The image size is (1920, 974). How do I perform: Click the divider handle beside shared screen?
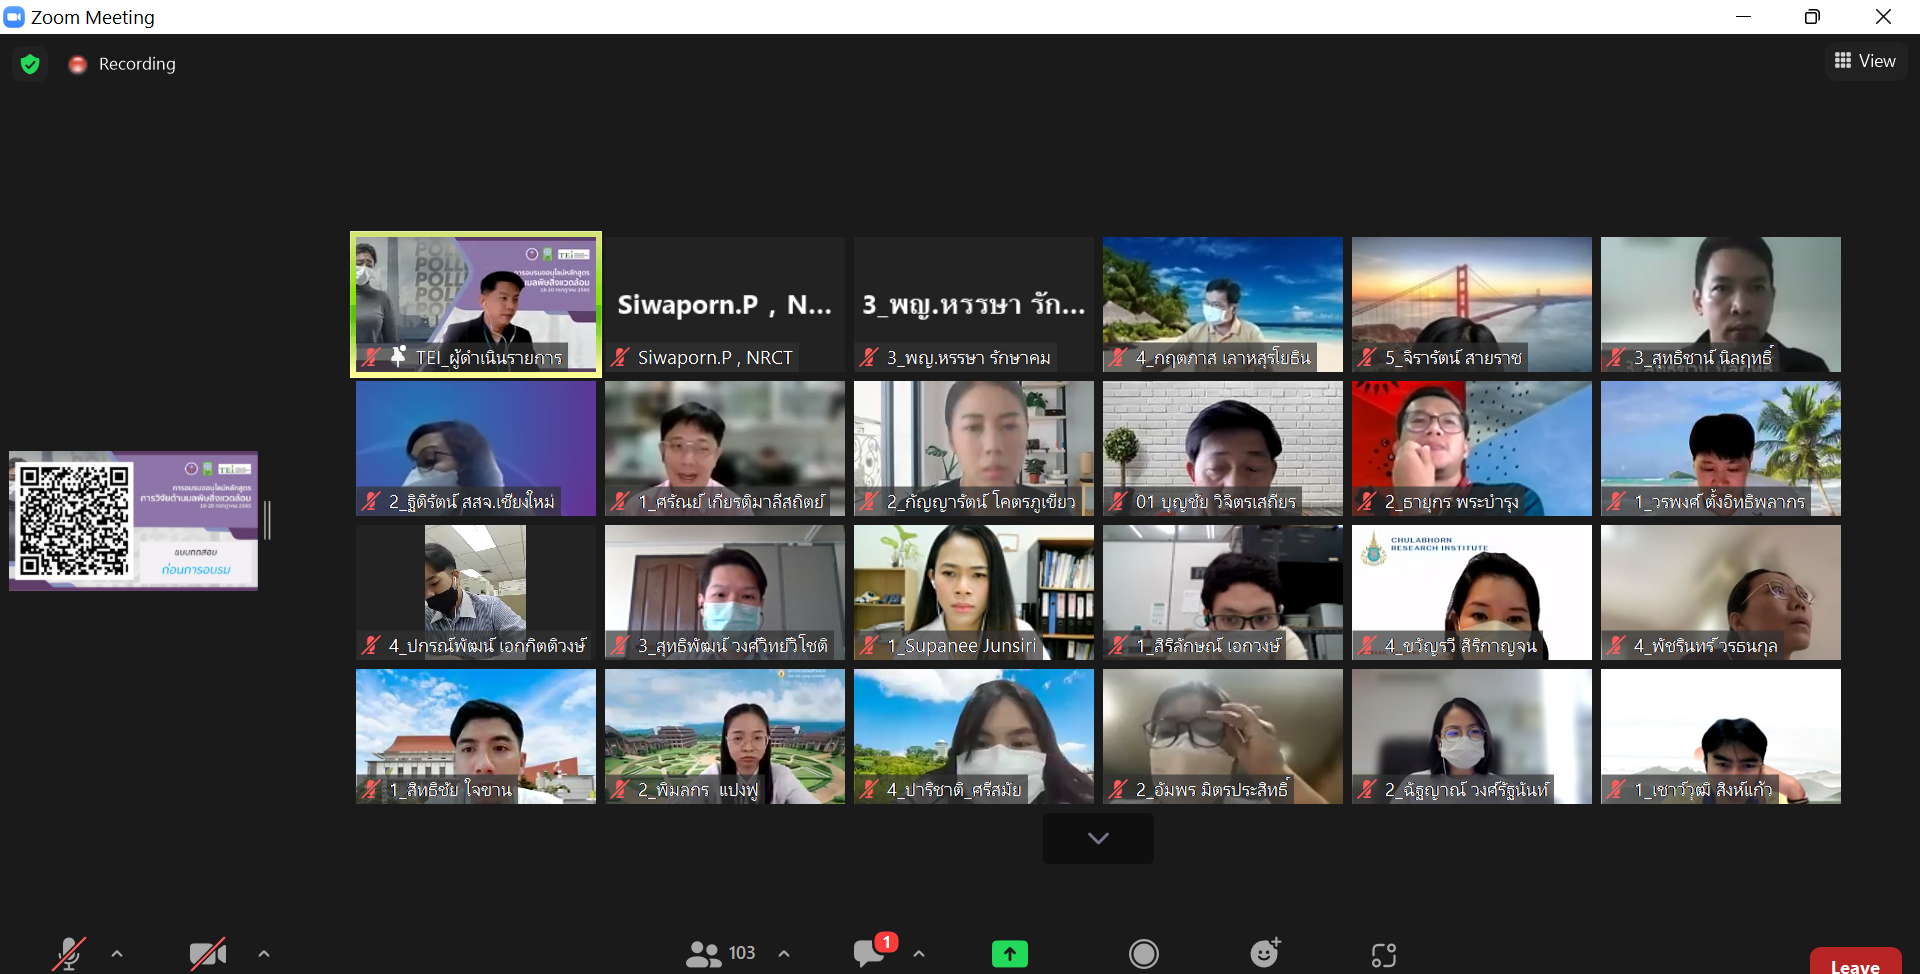point(267,520)
